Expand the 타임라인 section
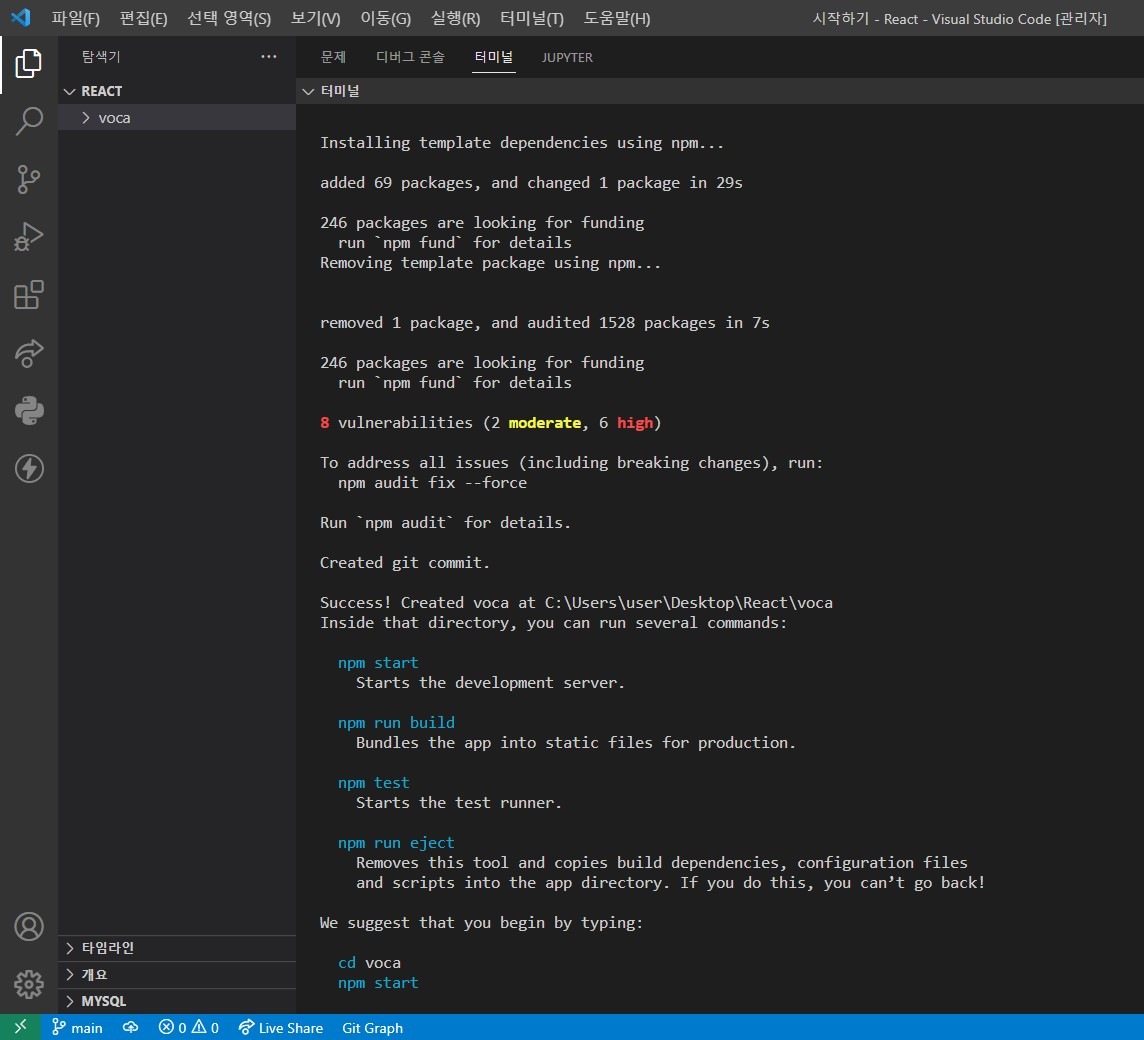The width and height of the screenshot is (1144, 1040). [177, 948]
